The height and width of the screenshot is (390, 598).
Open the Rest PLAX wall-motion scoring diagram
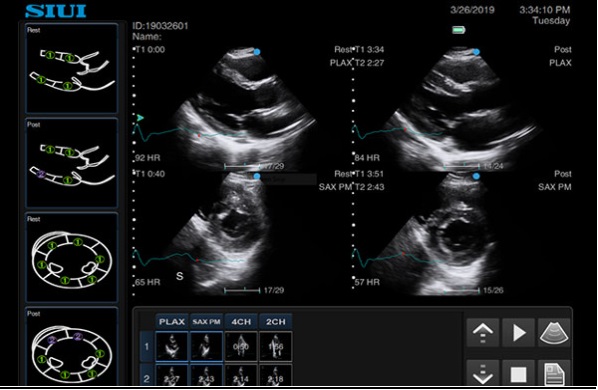71,68
